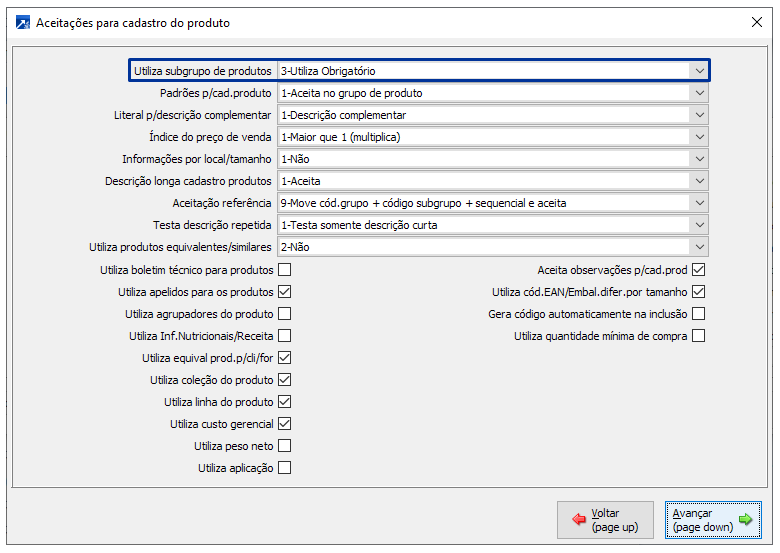Expand Utiliza produtos equivalentes/similares dropdown
Screen dimensions: 780x553
[698, 247]
